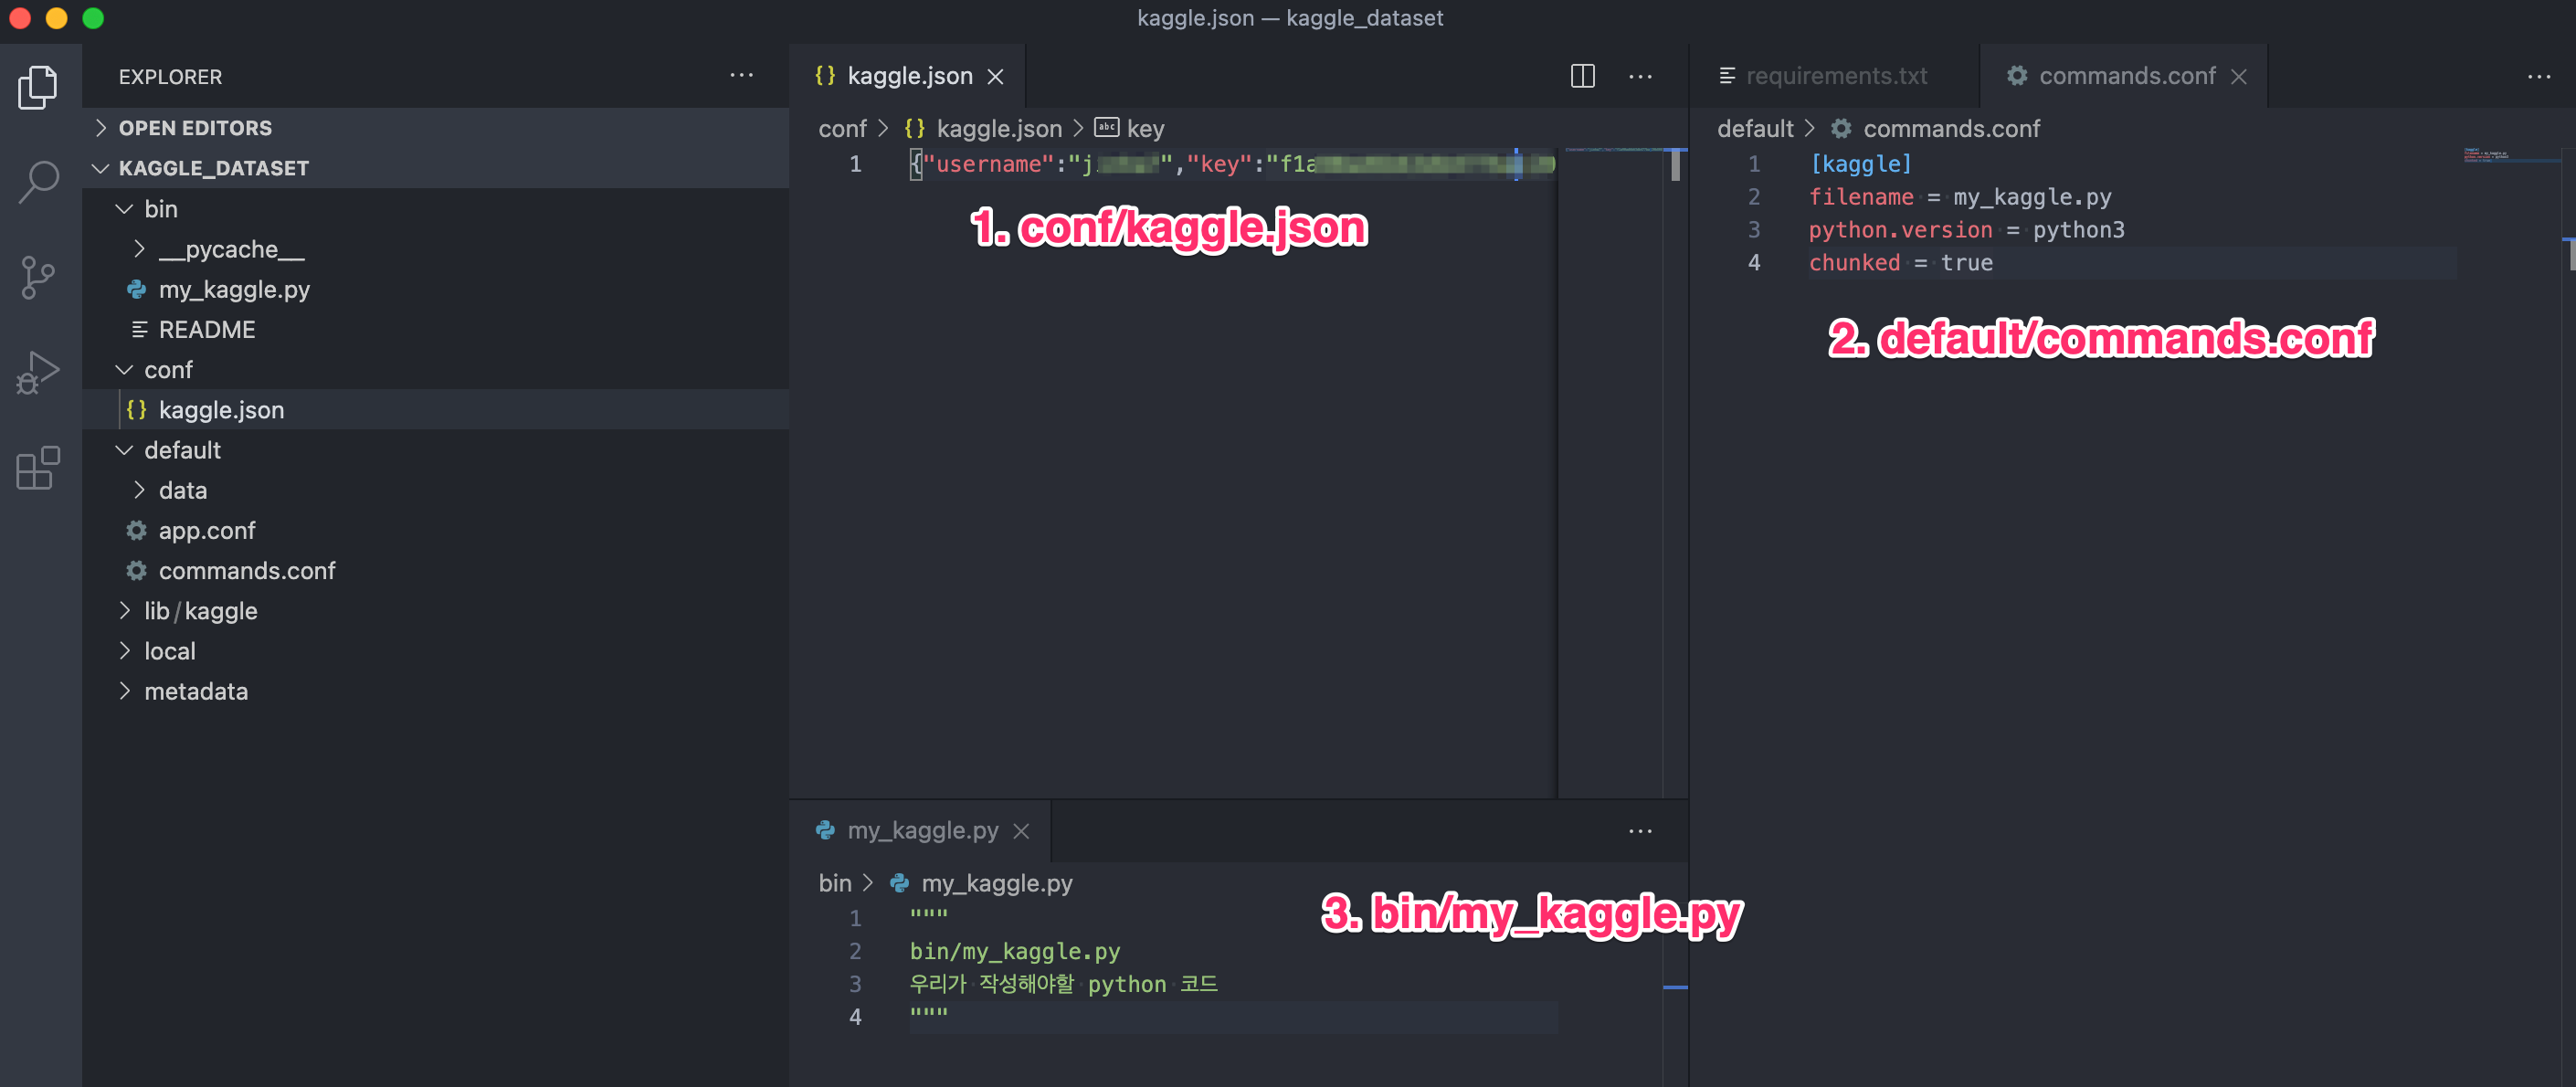
Task: Click gear icon beside app.conf in explorer
Action: [x=137, y=531]
